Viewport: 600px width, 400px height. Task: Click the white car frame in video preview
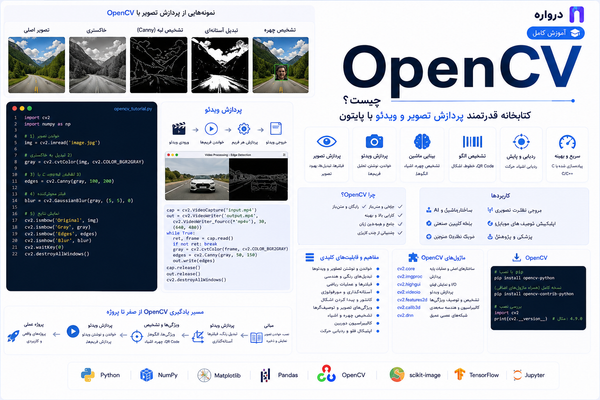[x=197, y=179]
